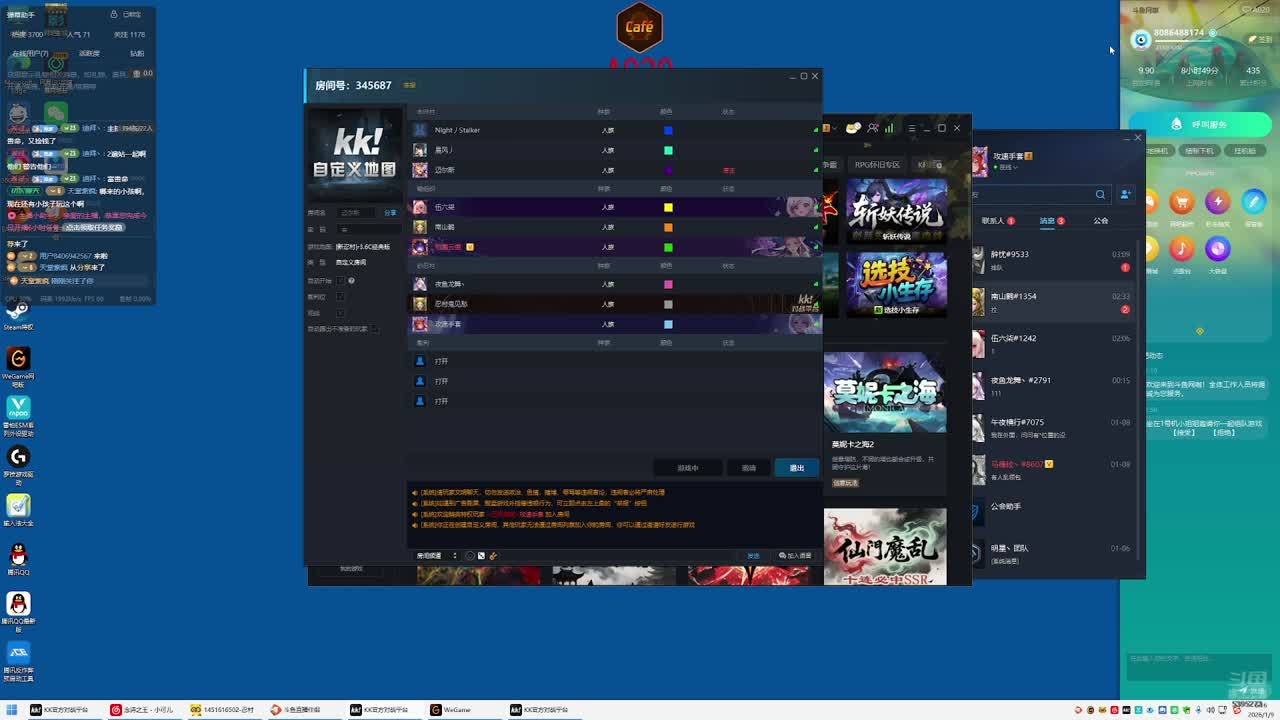Click the orange shopping cart icon
The height and width of the screenshot is (720, 1280).
(1182, 202)
